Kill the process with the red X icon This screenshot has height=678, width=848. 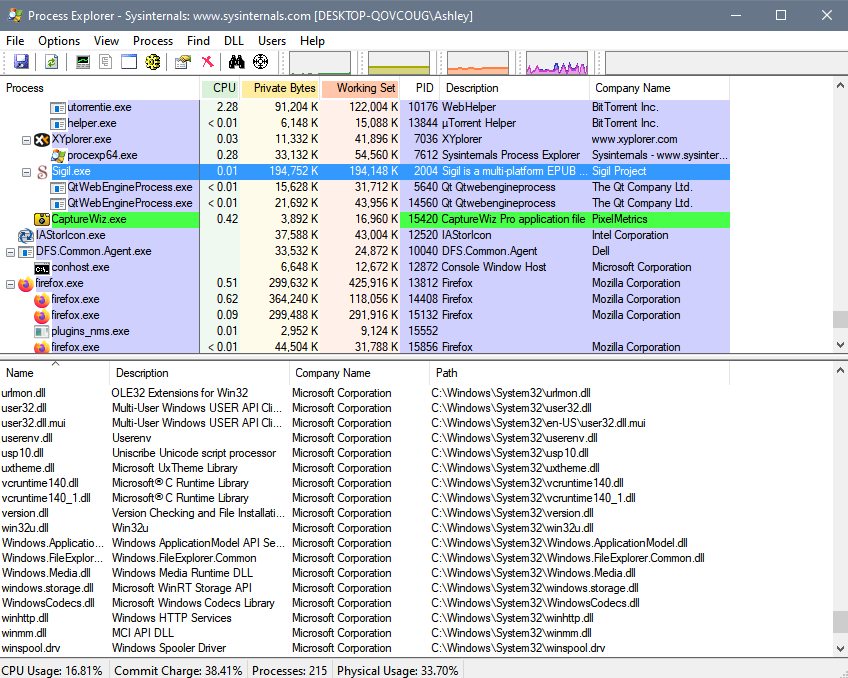tap(207, 62)
